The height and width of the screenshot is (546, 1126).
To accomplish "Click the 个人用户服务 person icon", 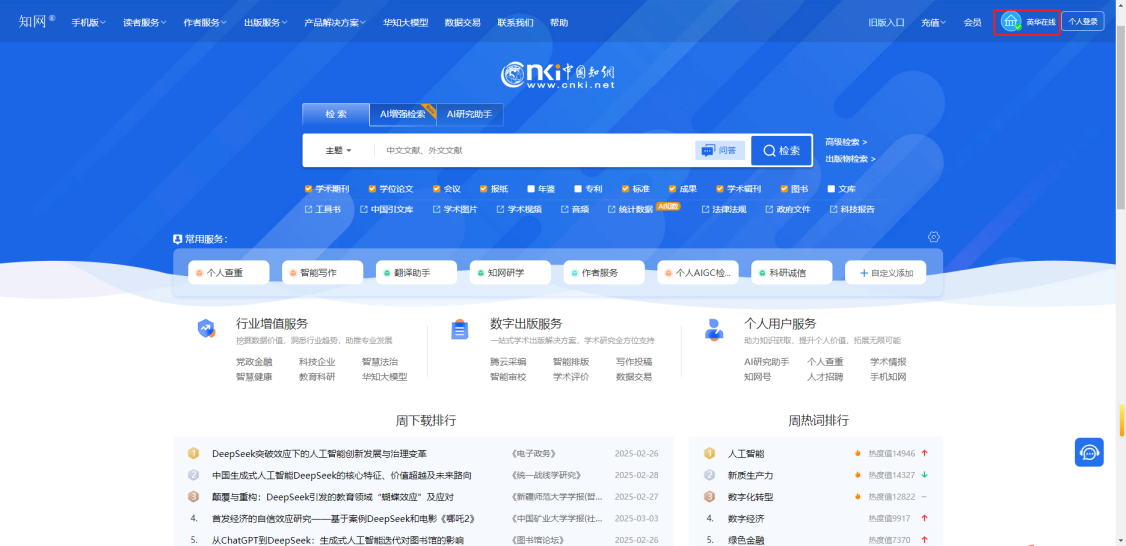I will (714, 329).
